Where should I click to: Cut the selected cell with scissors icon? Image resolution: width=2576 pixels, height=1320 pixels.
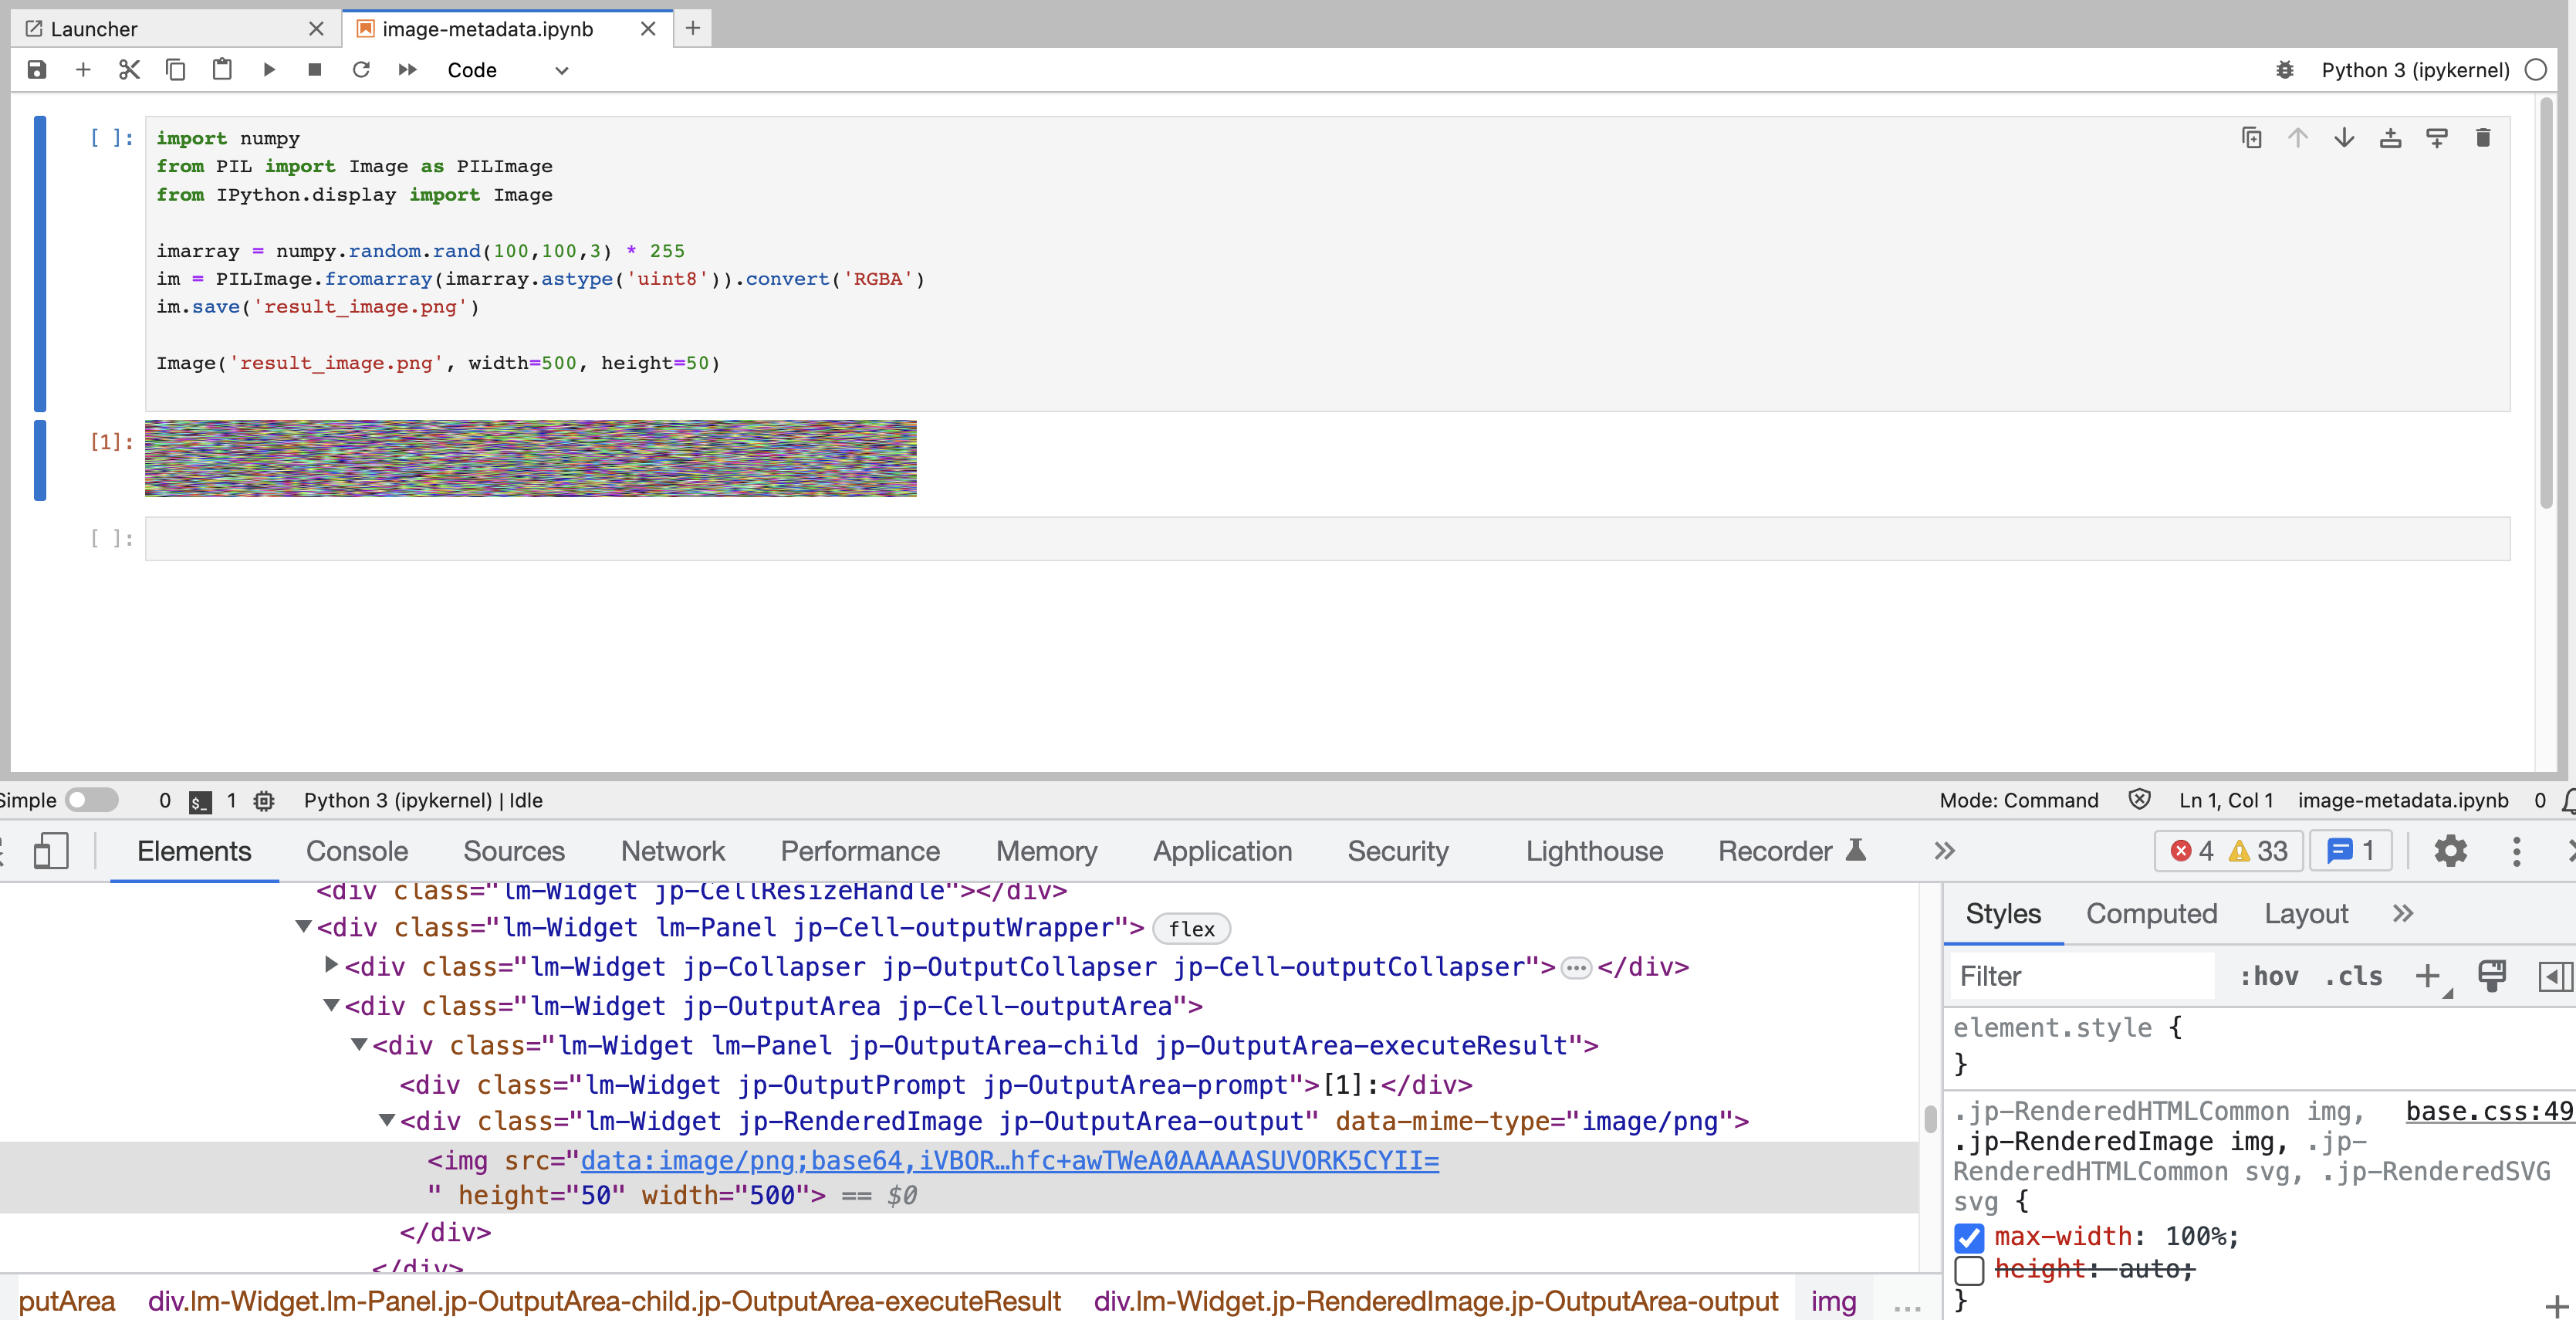click(x=129, y=70)
